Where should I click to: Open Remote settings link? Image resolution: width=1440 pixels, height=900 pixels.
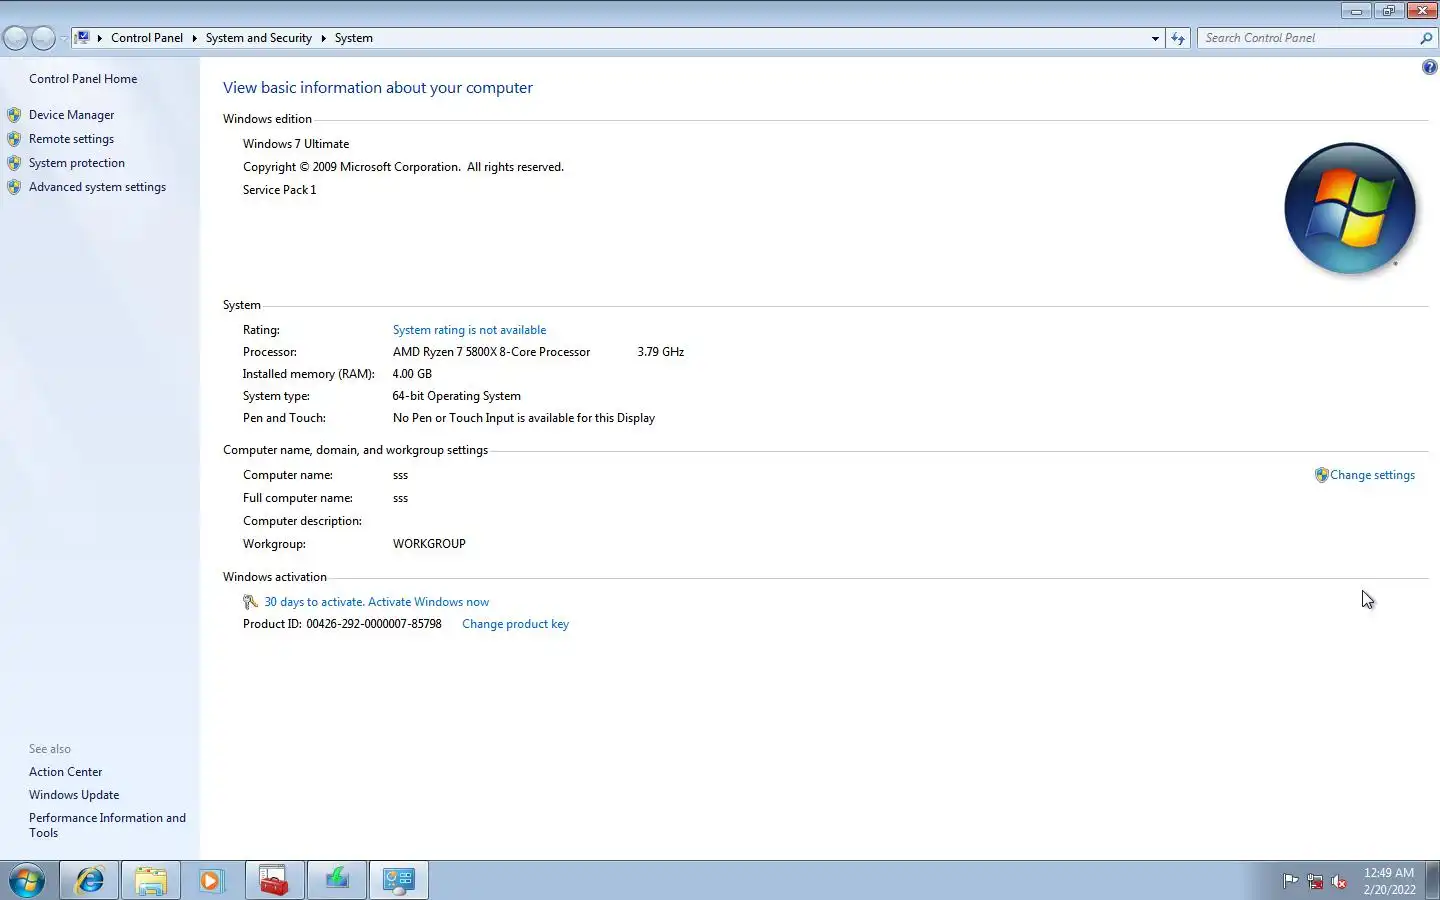[x=71, y=139]
